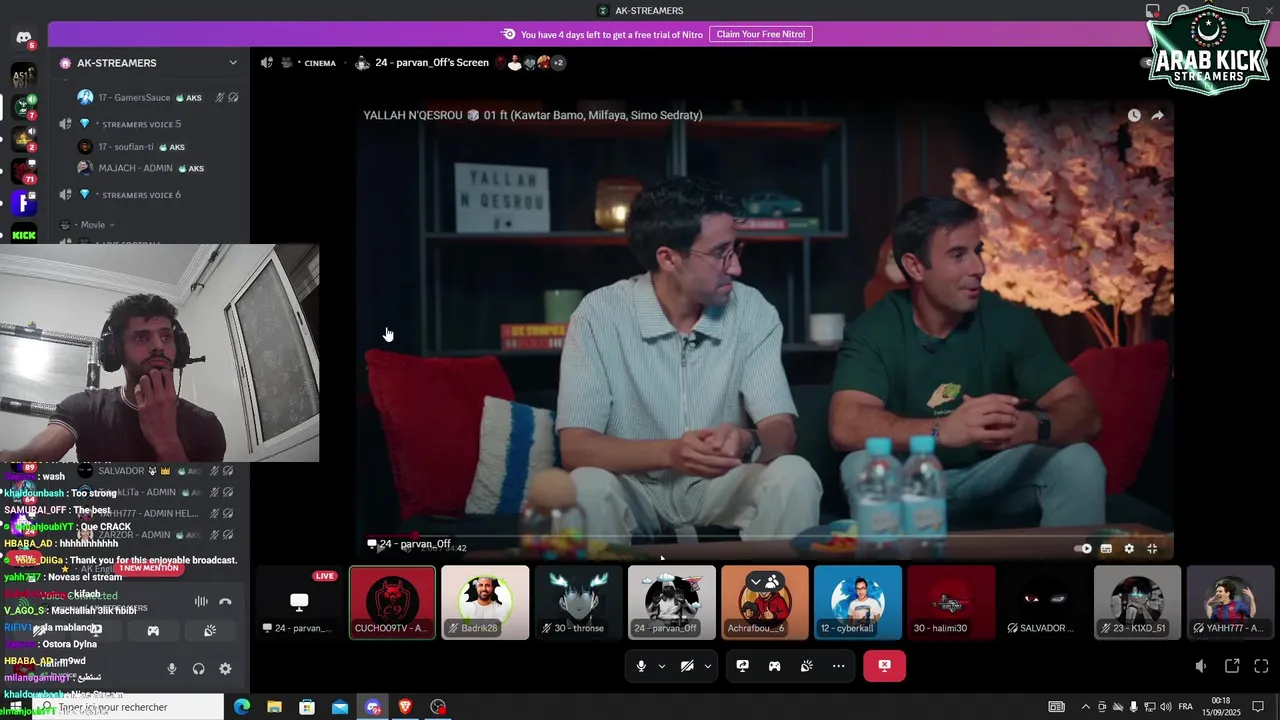Join STREAMERS VOICE 5 channel
This screenshot has height=720, width=1280.
(141, 124)
